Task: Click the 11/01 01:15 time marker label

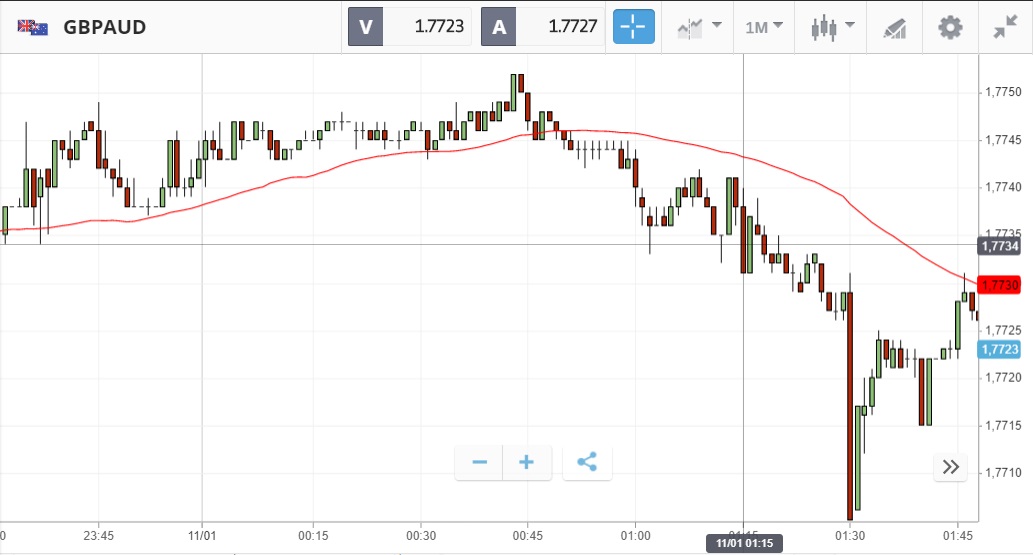Action: coord(744,543)
